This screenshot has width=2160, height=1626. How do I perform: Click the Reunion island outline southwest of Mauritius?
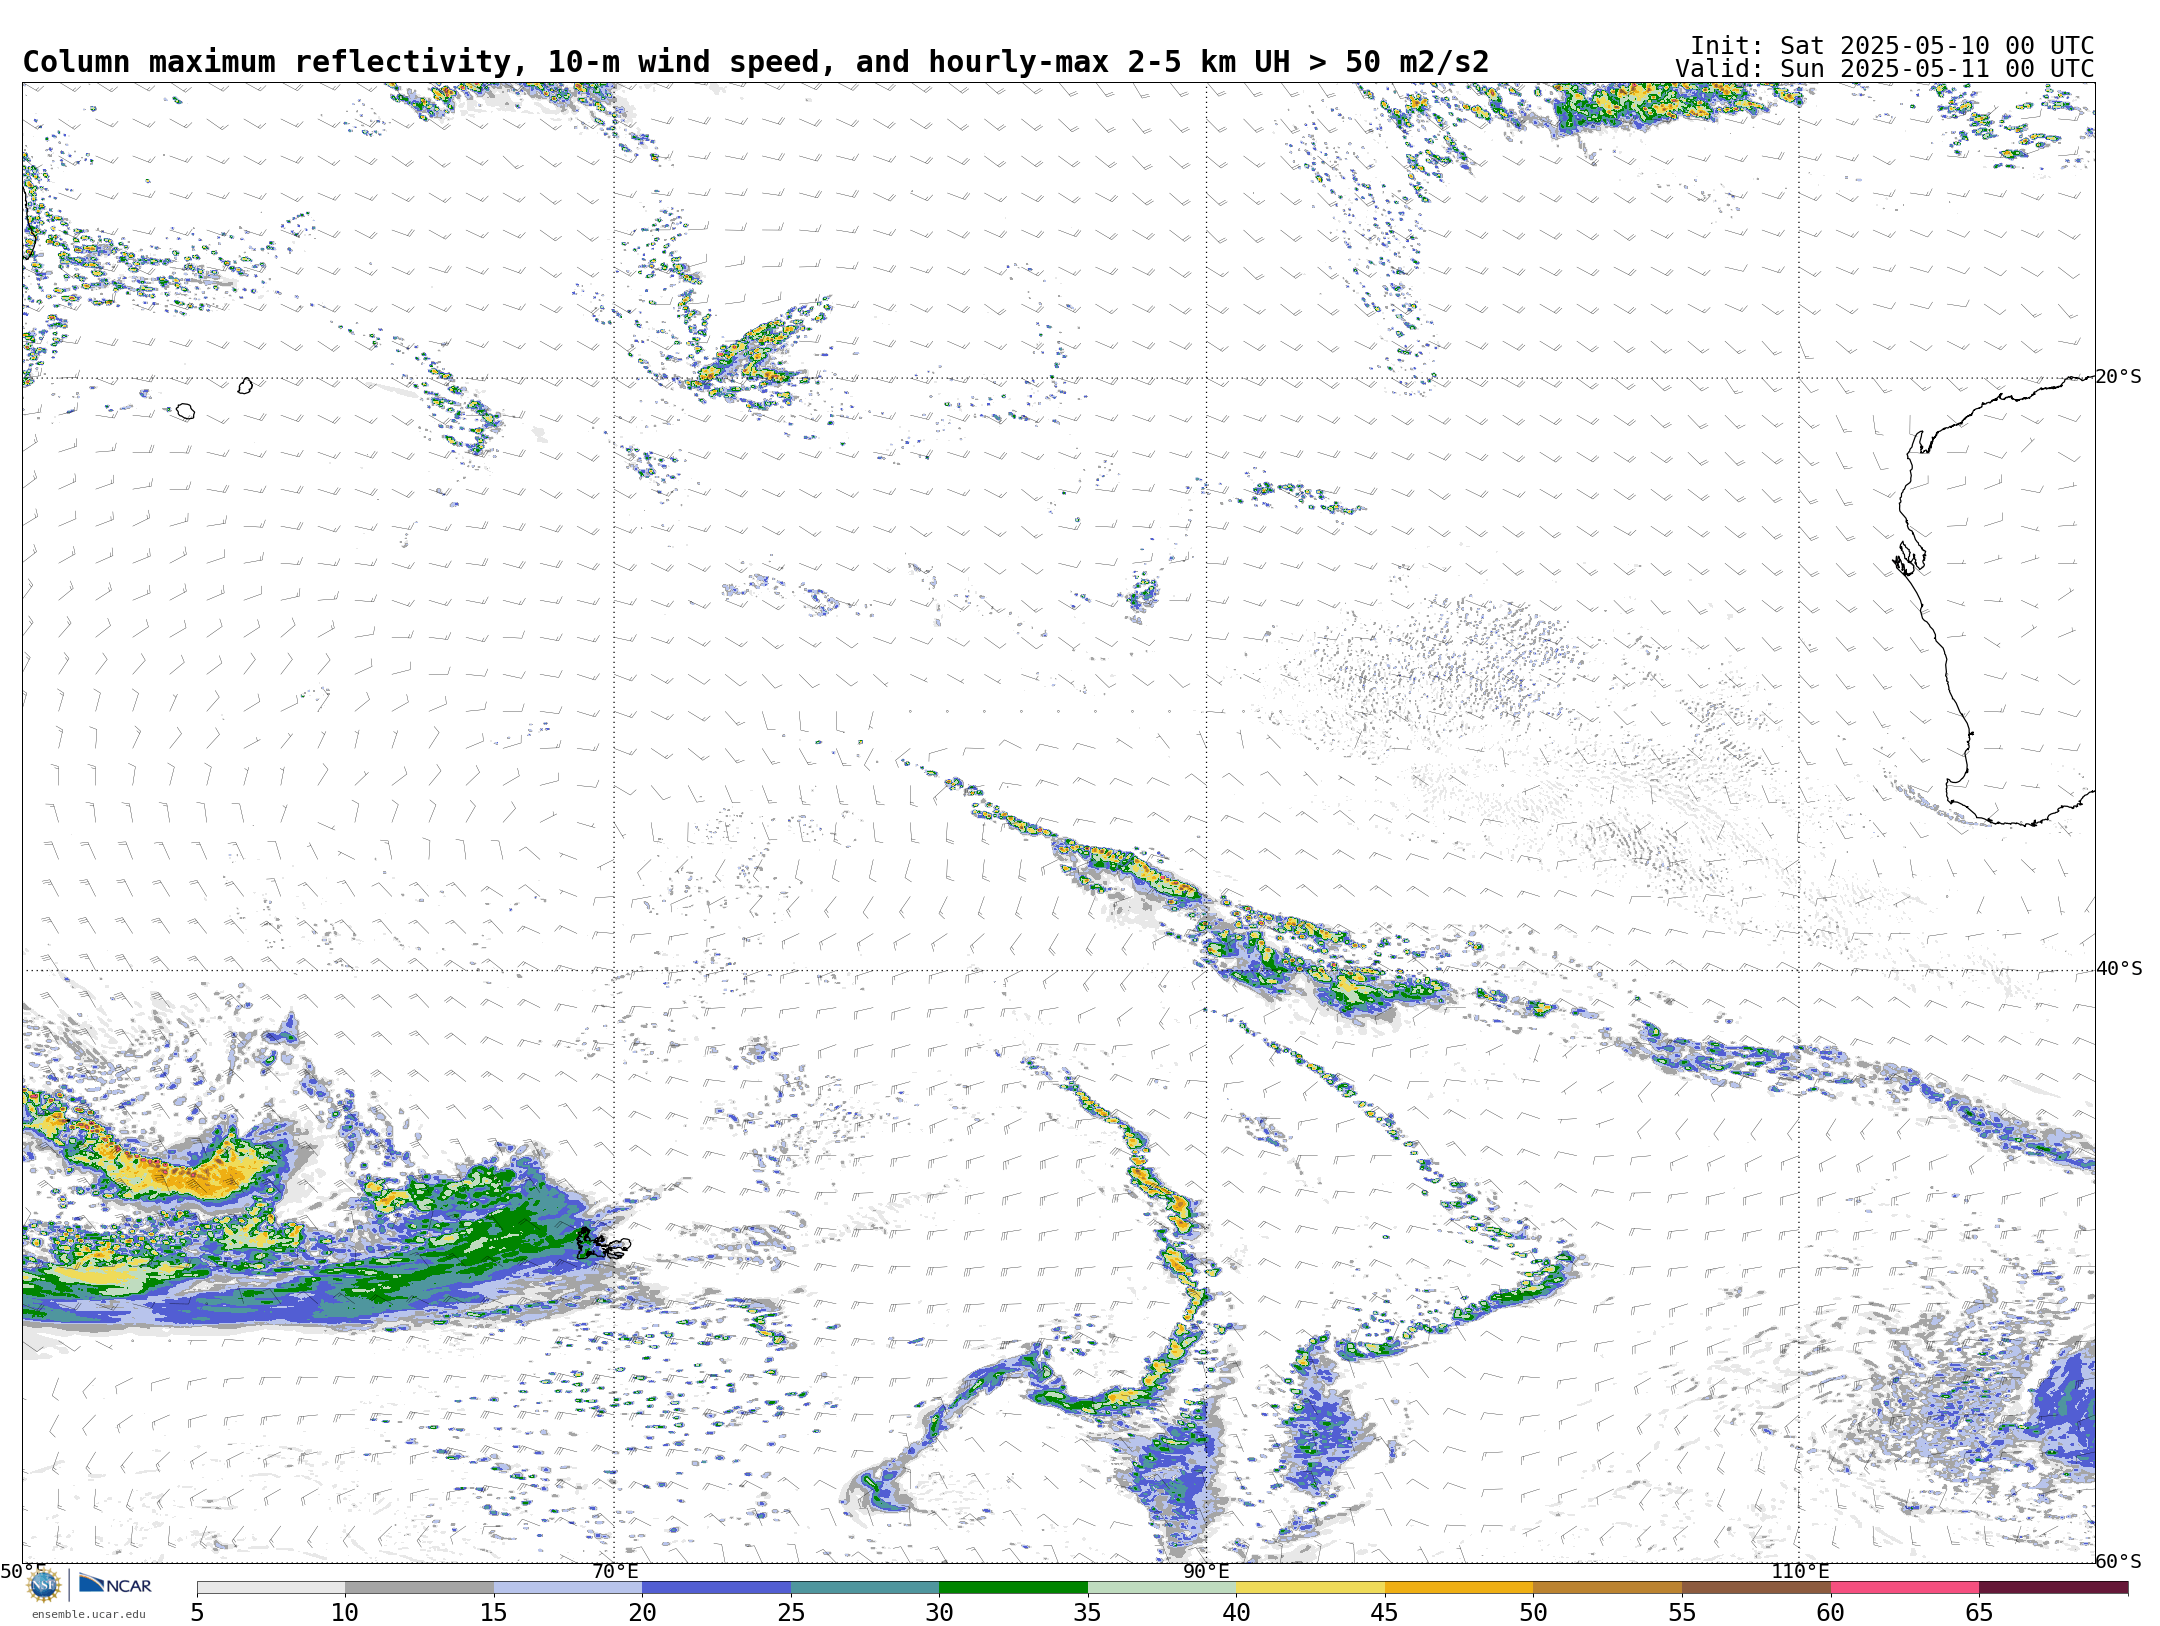[185, 411]
